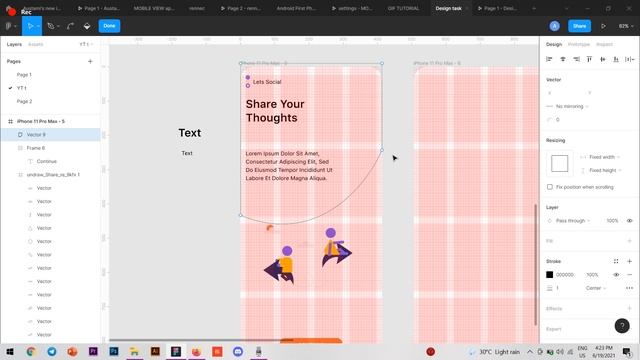Click the Align horizontal centers icon
Viewport: 640px width, 360px height.
pos(563,59)
